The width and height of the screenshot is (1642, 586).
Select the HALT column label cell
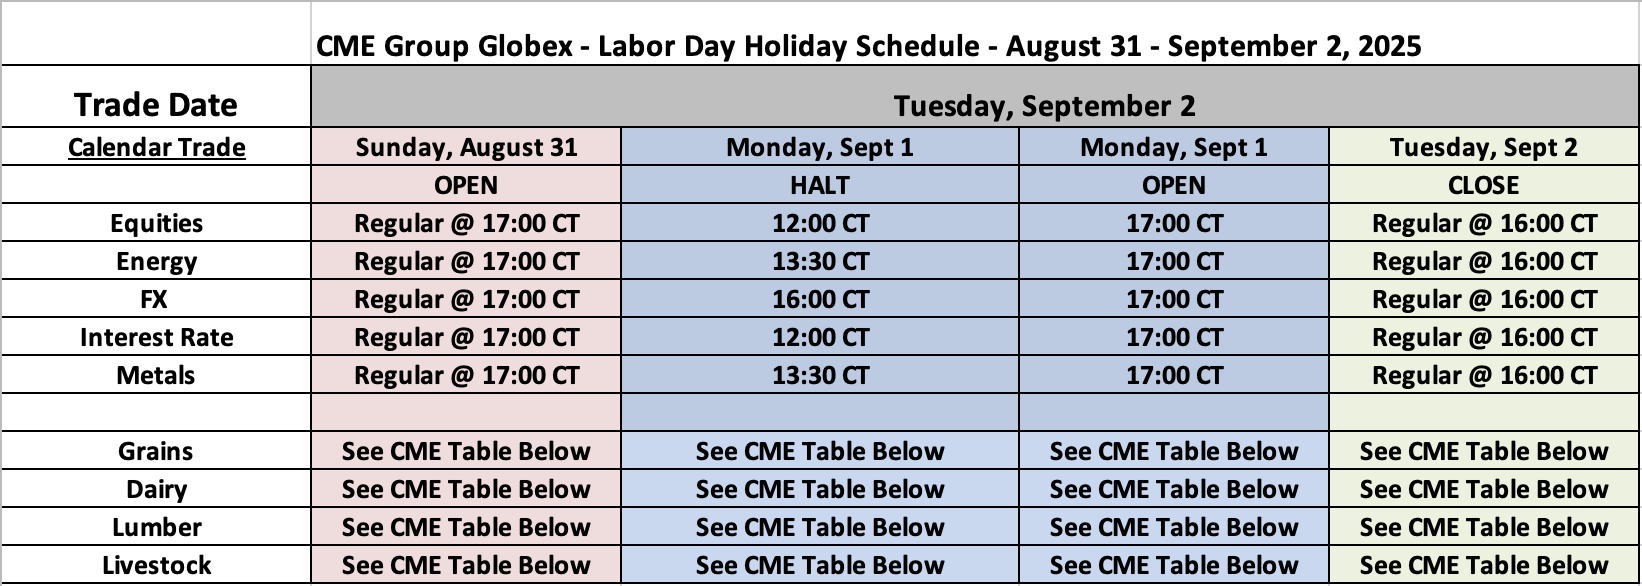click(820, 185)
